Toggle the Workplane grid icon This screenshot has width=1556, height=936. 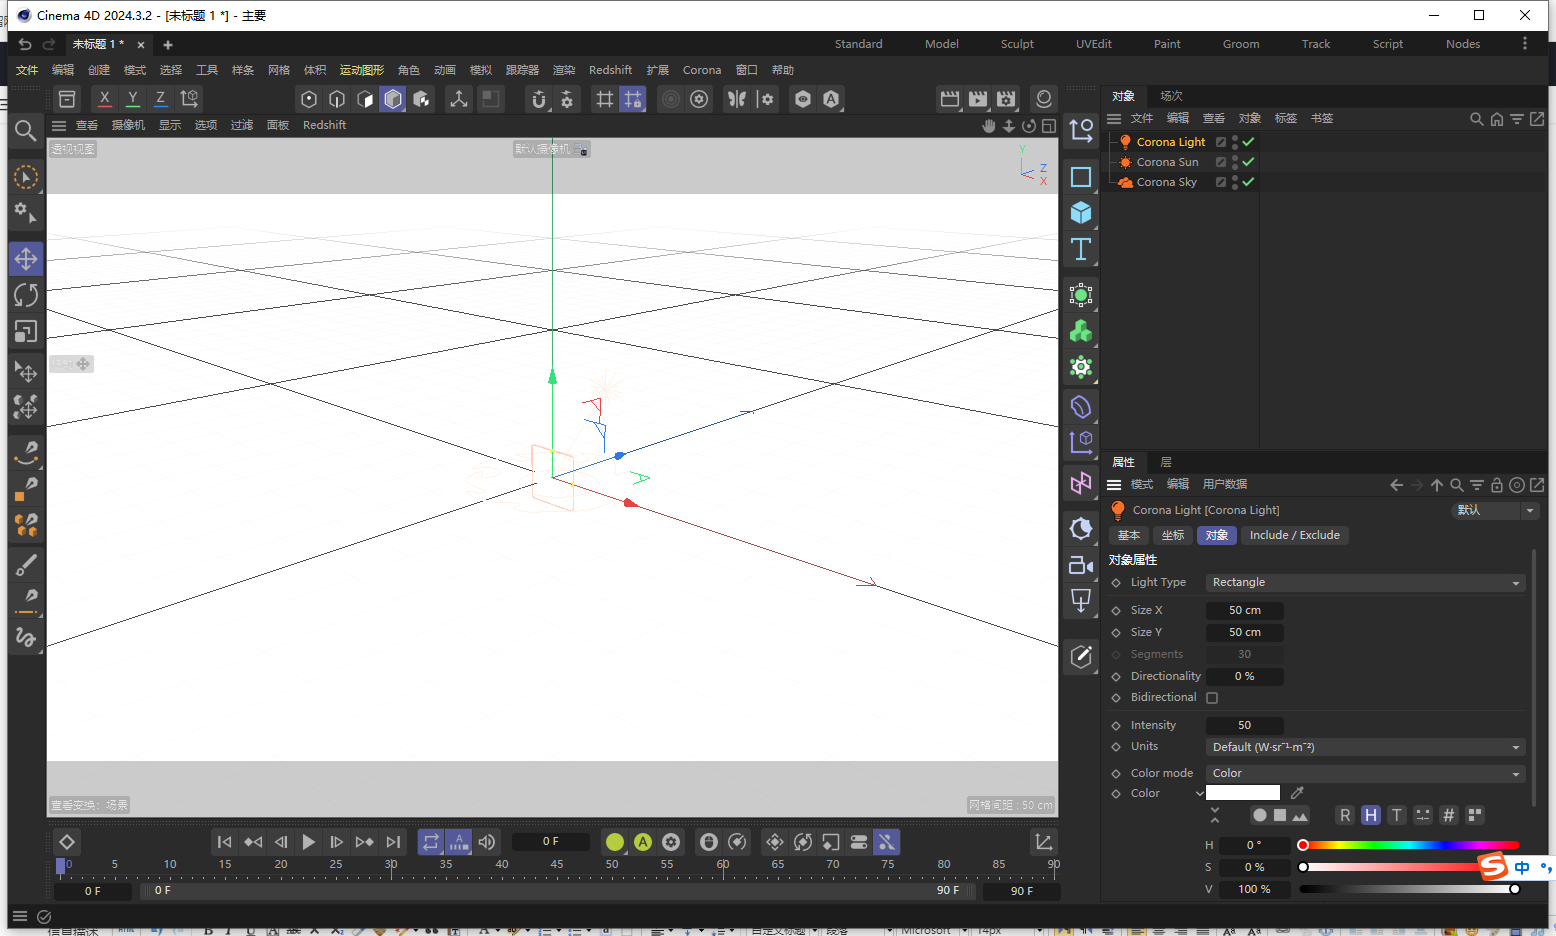click(x=605, y=99)
